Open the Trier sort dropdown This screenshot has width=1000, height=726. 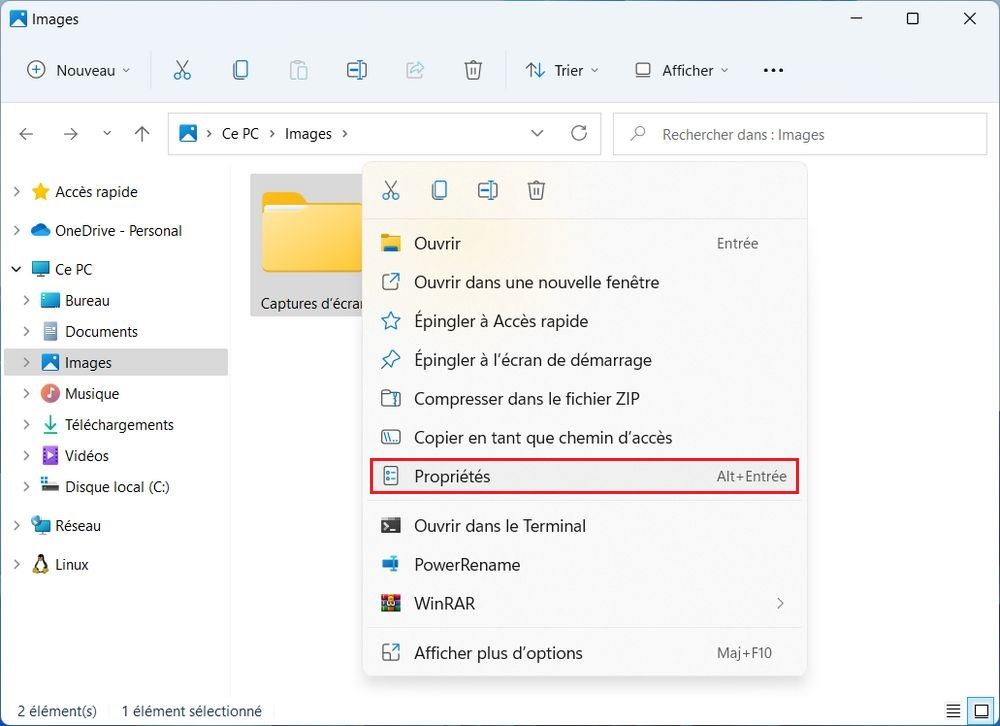coord(562,70)
